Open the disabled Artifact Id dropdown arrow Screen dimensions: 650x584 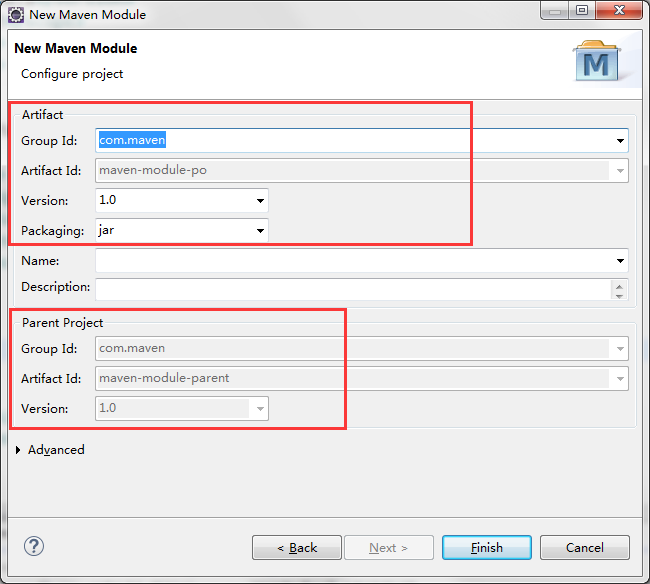coord(620,170)
